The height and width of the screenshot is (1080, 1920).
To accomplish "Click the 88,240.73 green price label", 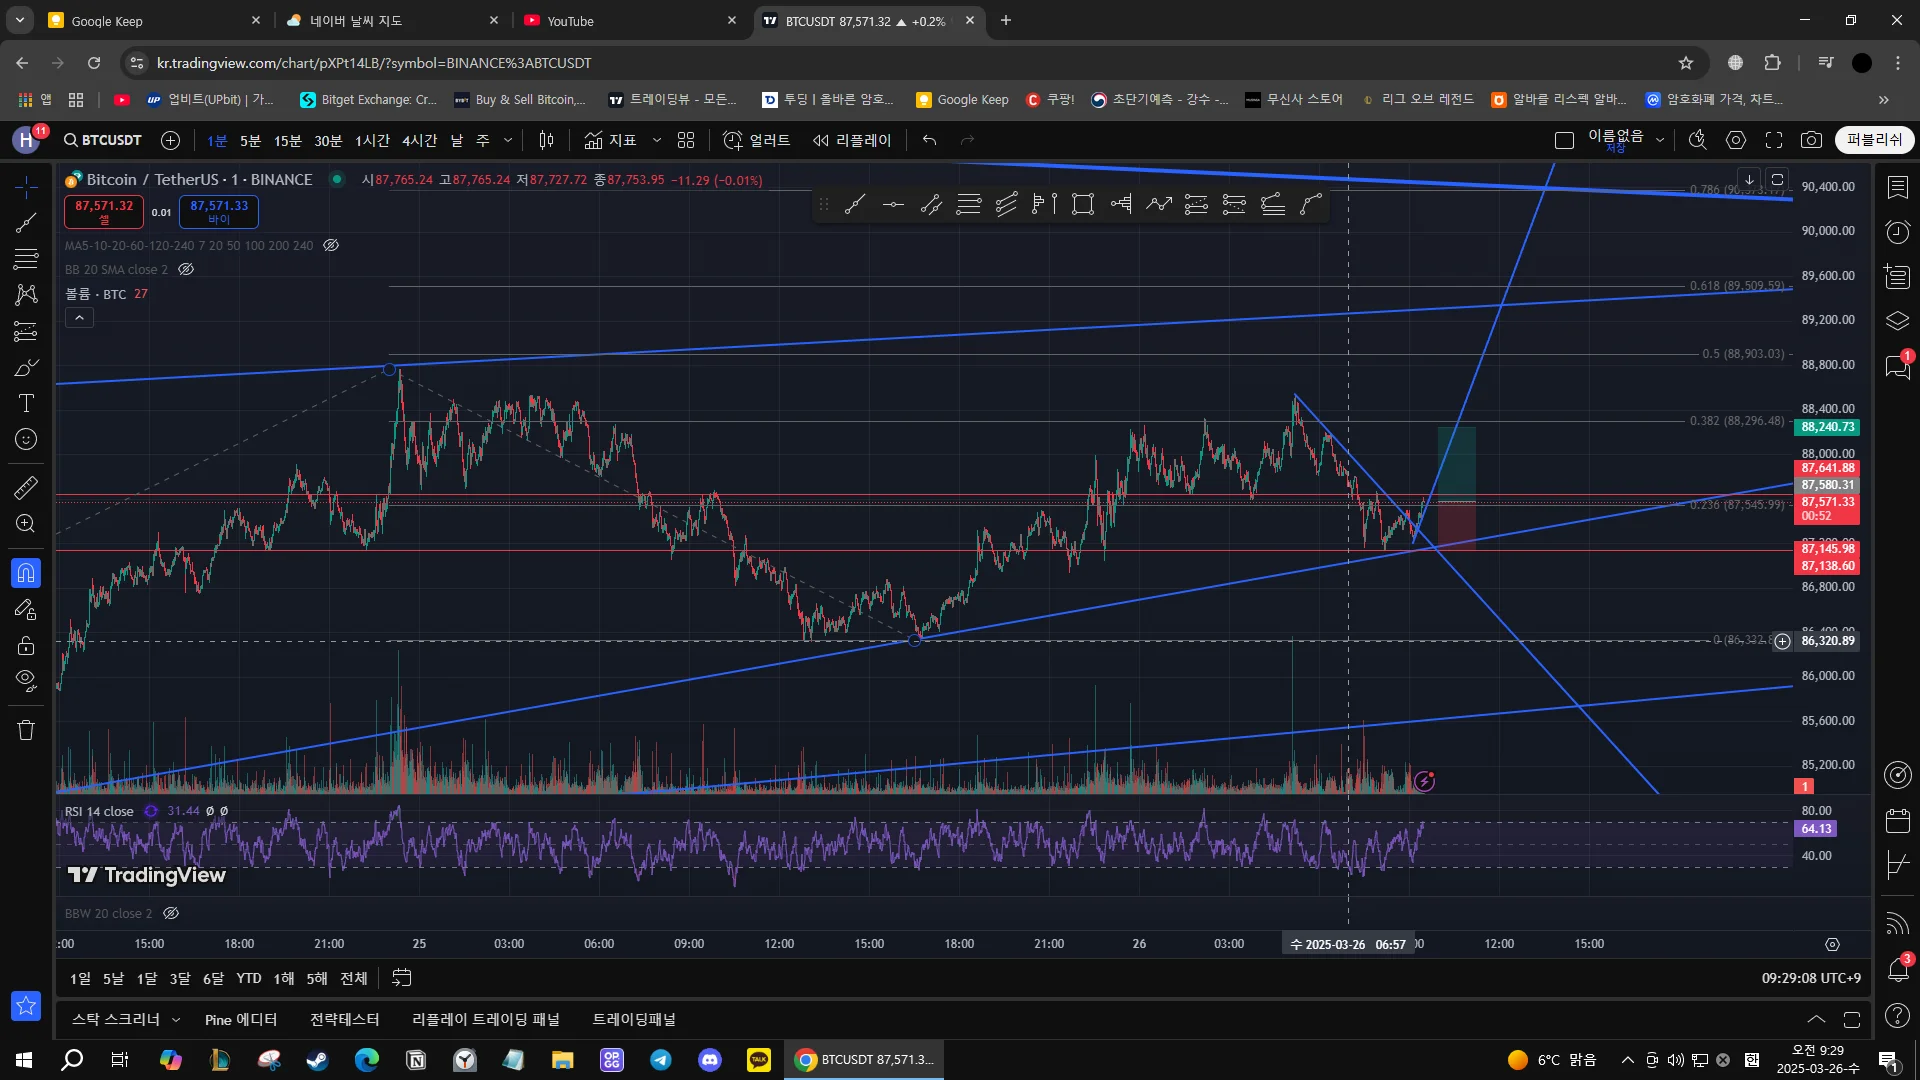I will click(1827, 427).
